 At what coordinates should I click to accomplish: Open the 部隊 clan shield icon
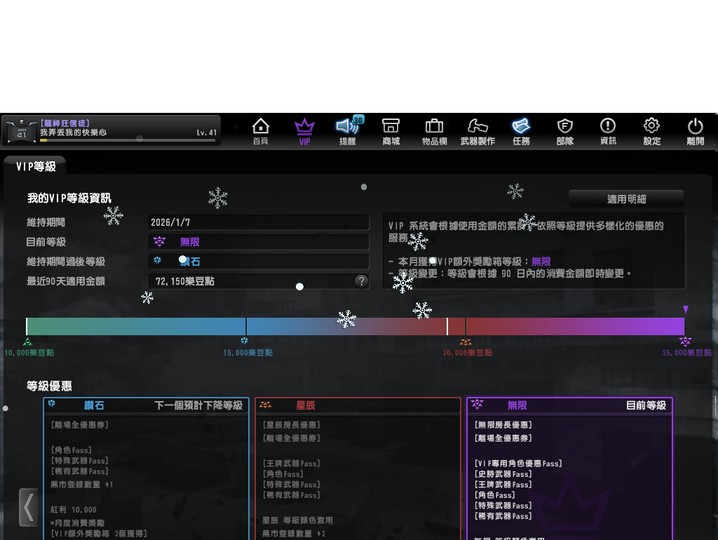pos(565,130)
